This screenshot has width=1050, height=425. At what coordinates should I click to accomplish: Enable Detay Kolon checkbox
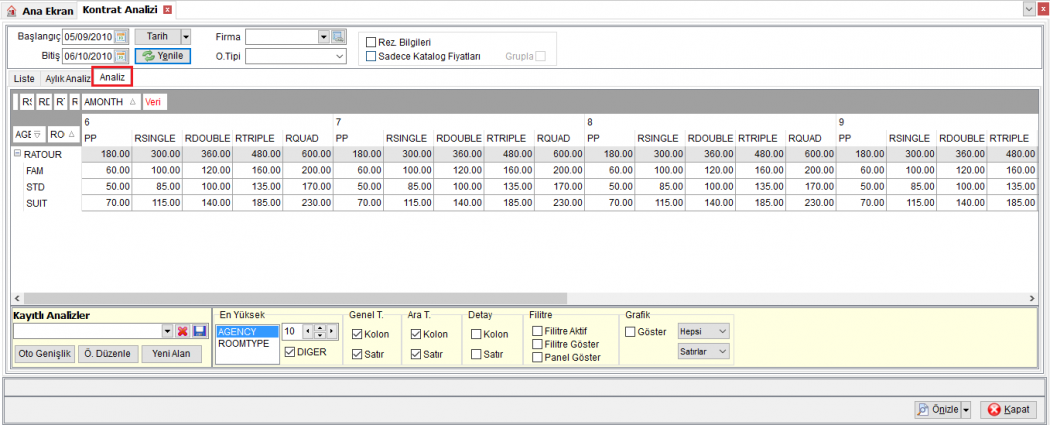pos(476,334)
